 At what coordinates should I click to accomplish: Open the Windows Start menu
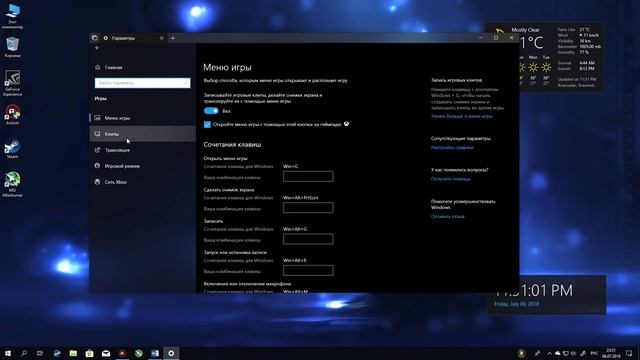[8, 353]
